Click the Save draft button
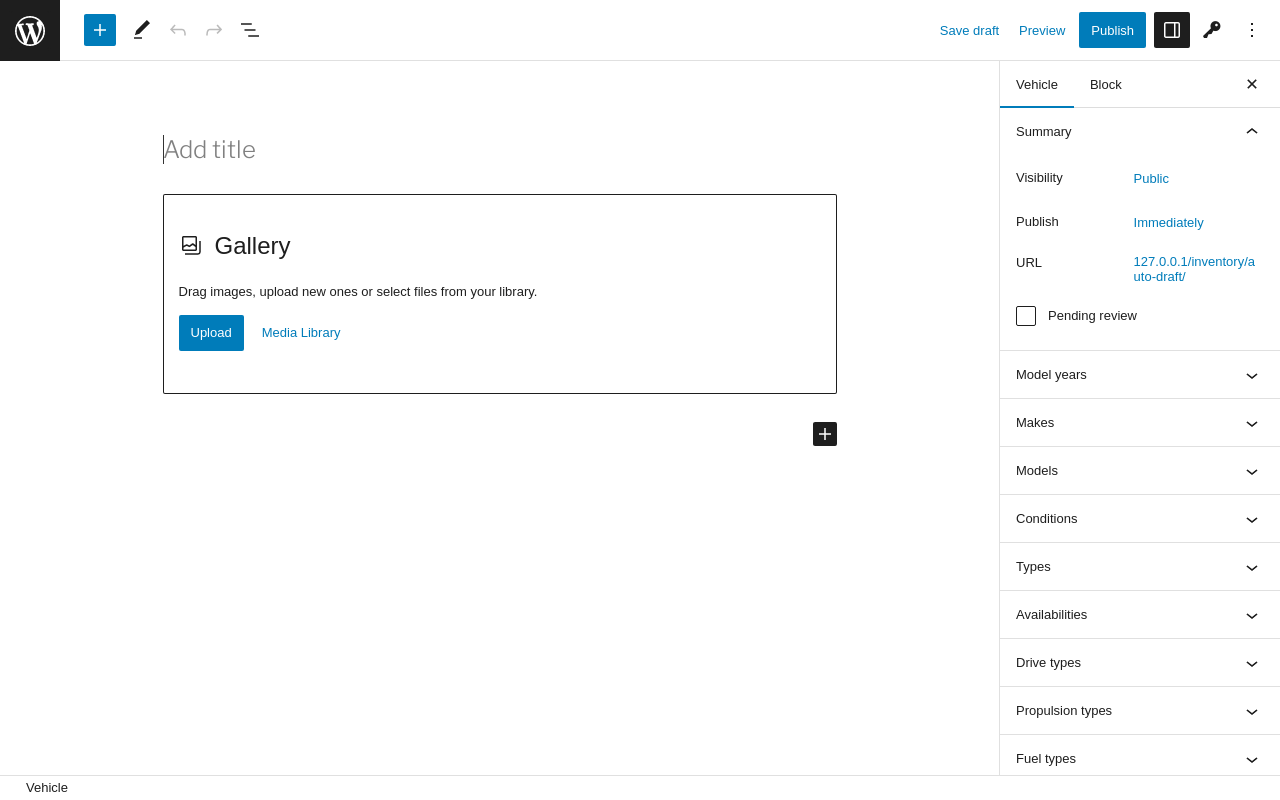The width and height of the screenshot is (1280, 800). coord(969,30)
